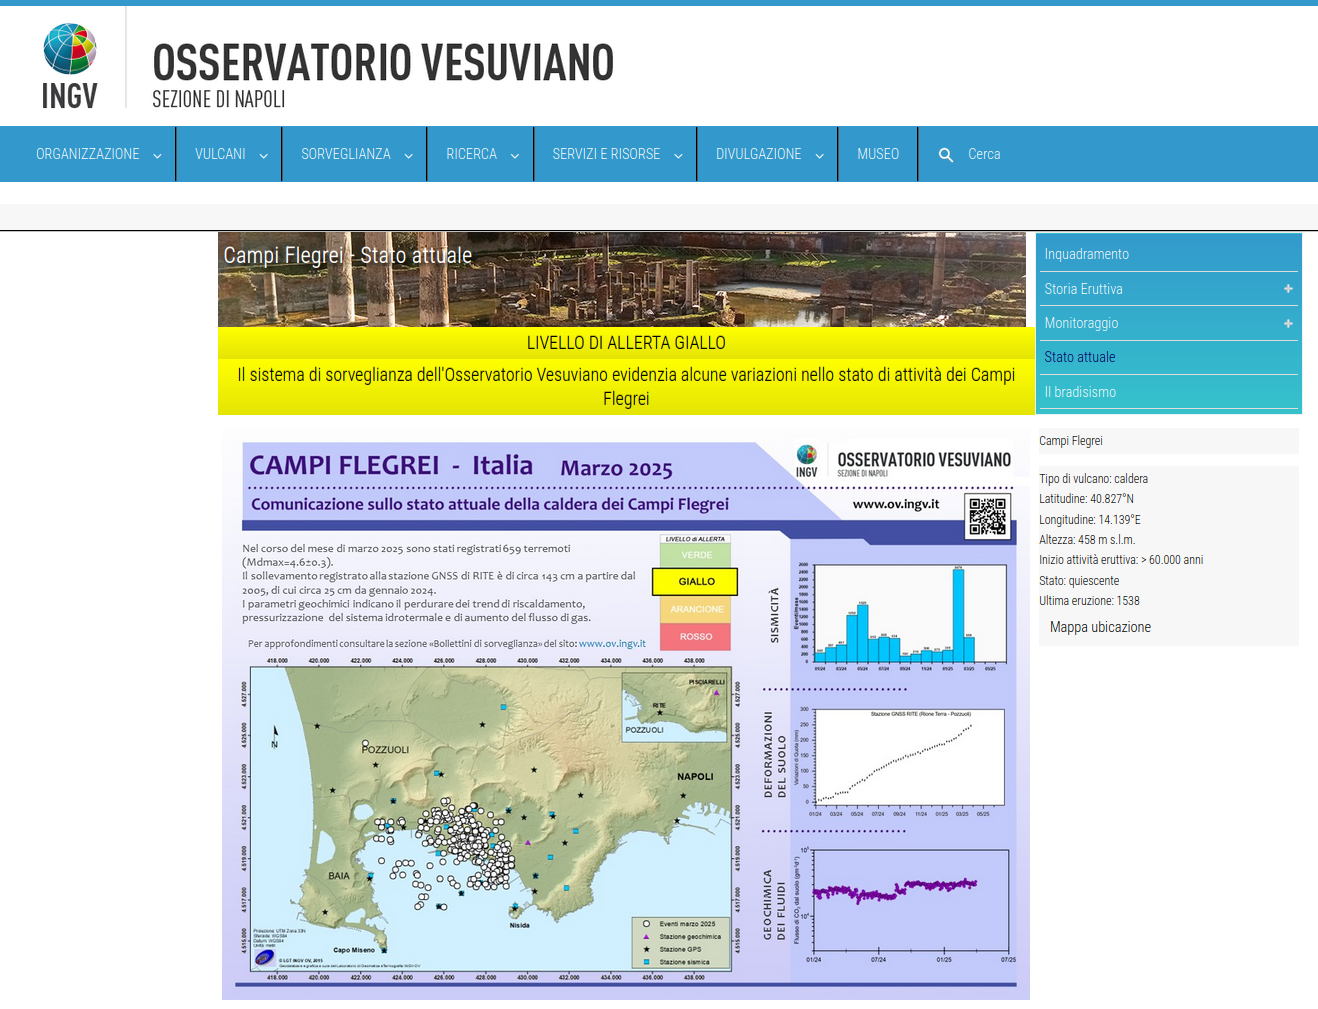Screen dimensions: 1318x1009
Task: Click the 'Latitudine: 40.827°N' text
Action: pos(1086,499)
